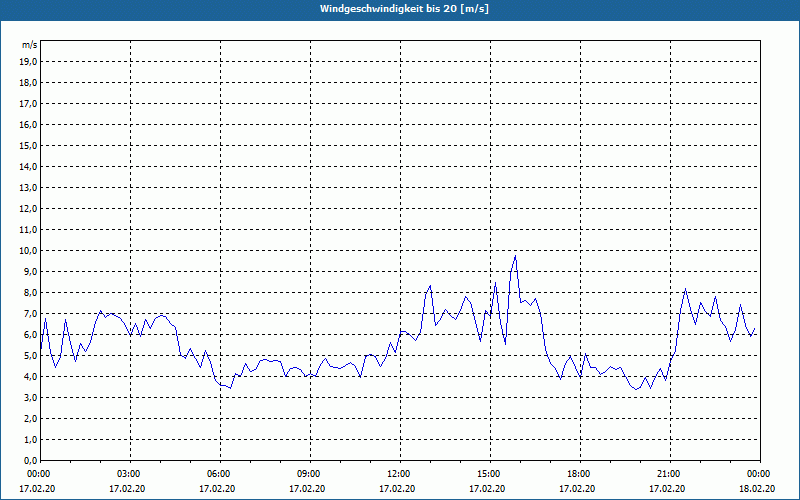Click the 10,0 y-axis value
This screenshot has width=800, height=500.
click(29, 251)
